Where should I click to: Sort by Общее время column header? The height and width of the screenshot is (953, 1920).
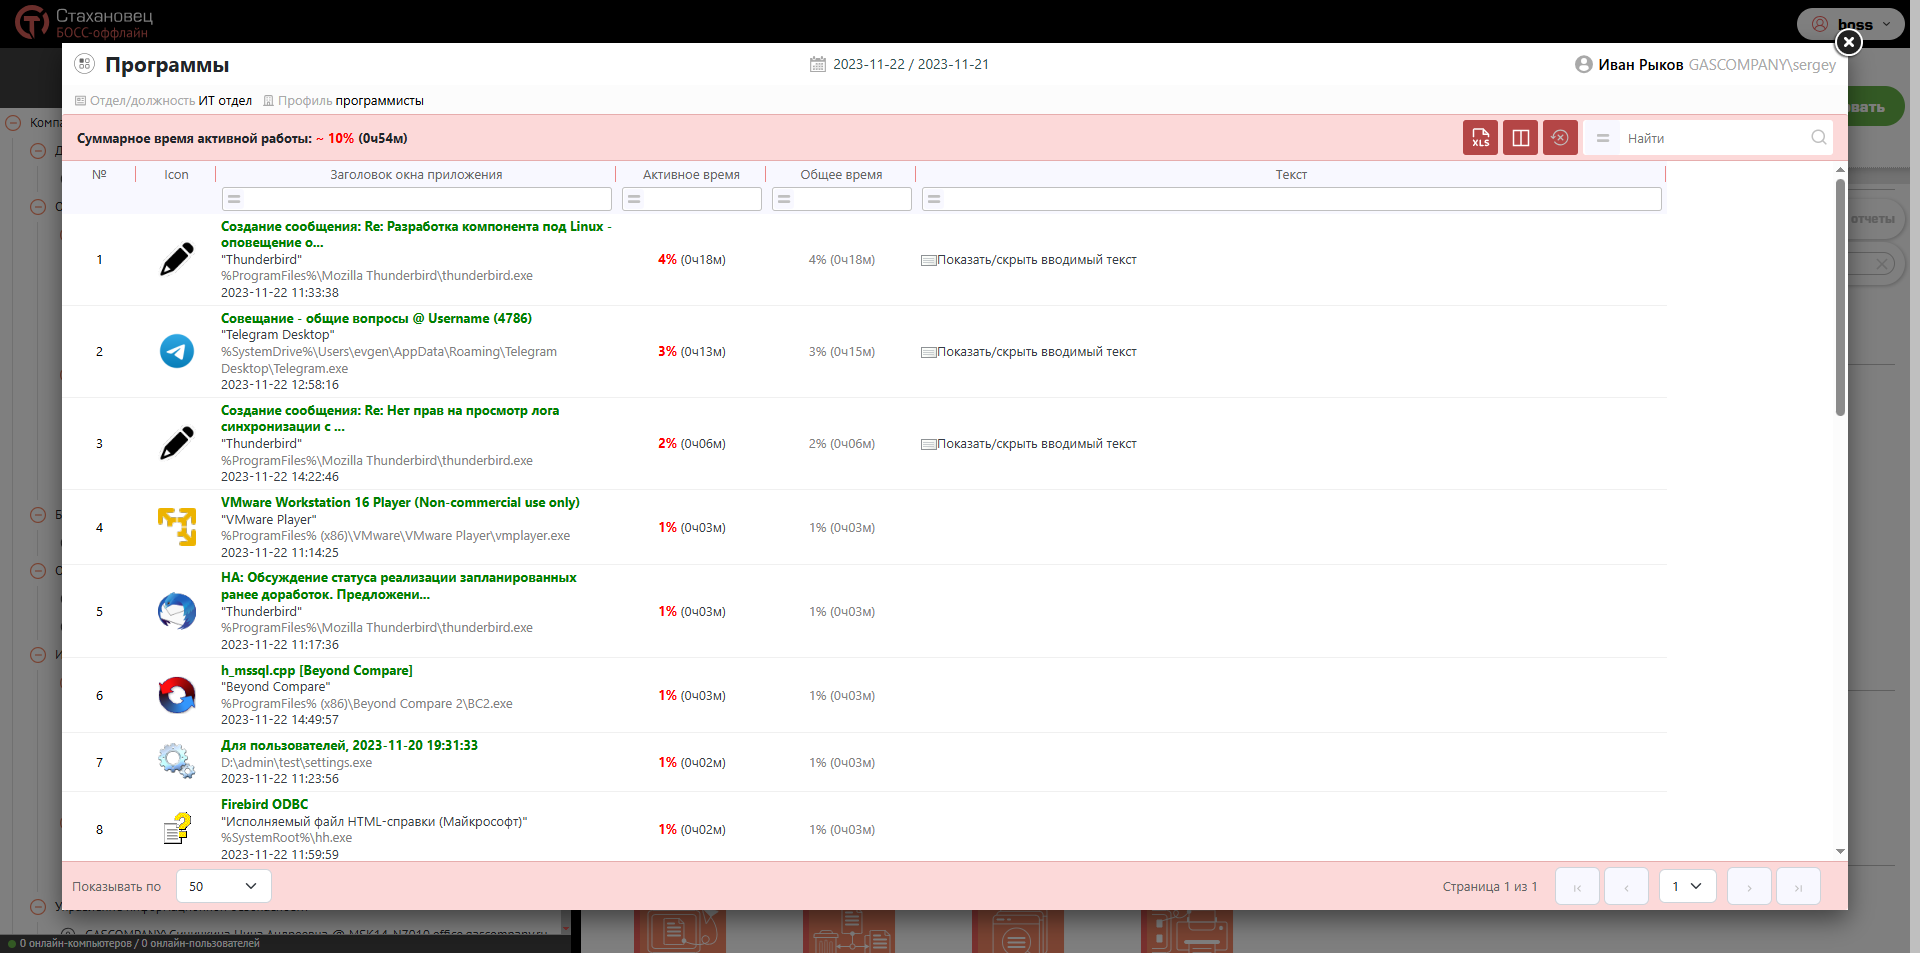click(841, 175)
